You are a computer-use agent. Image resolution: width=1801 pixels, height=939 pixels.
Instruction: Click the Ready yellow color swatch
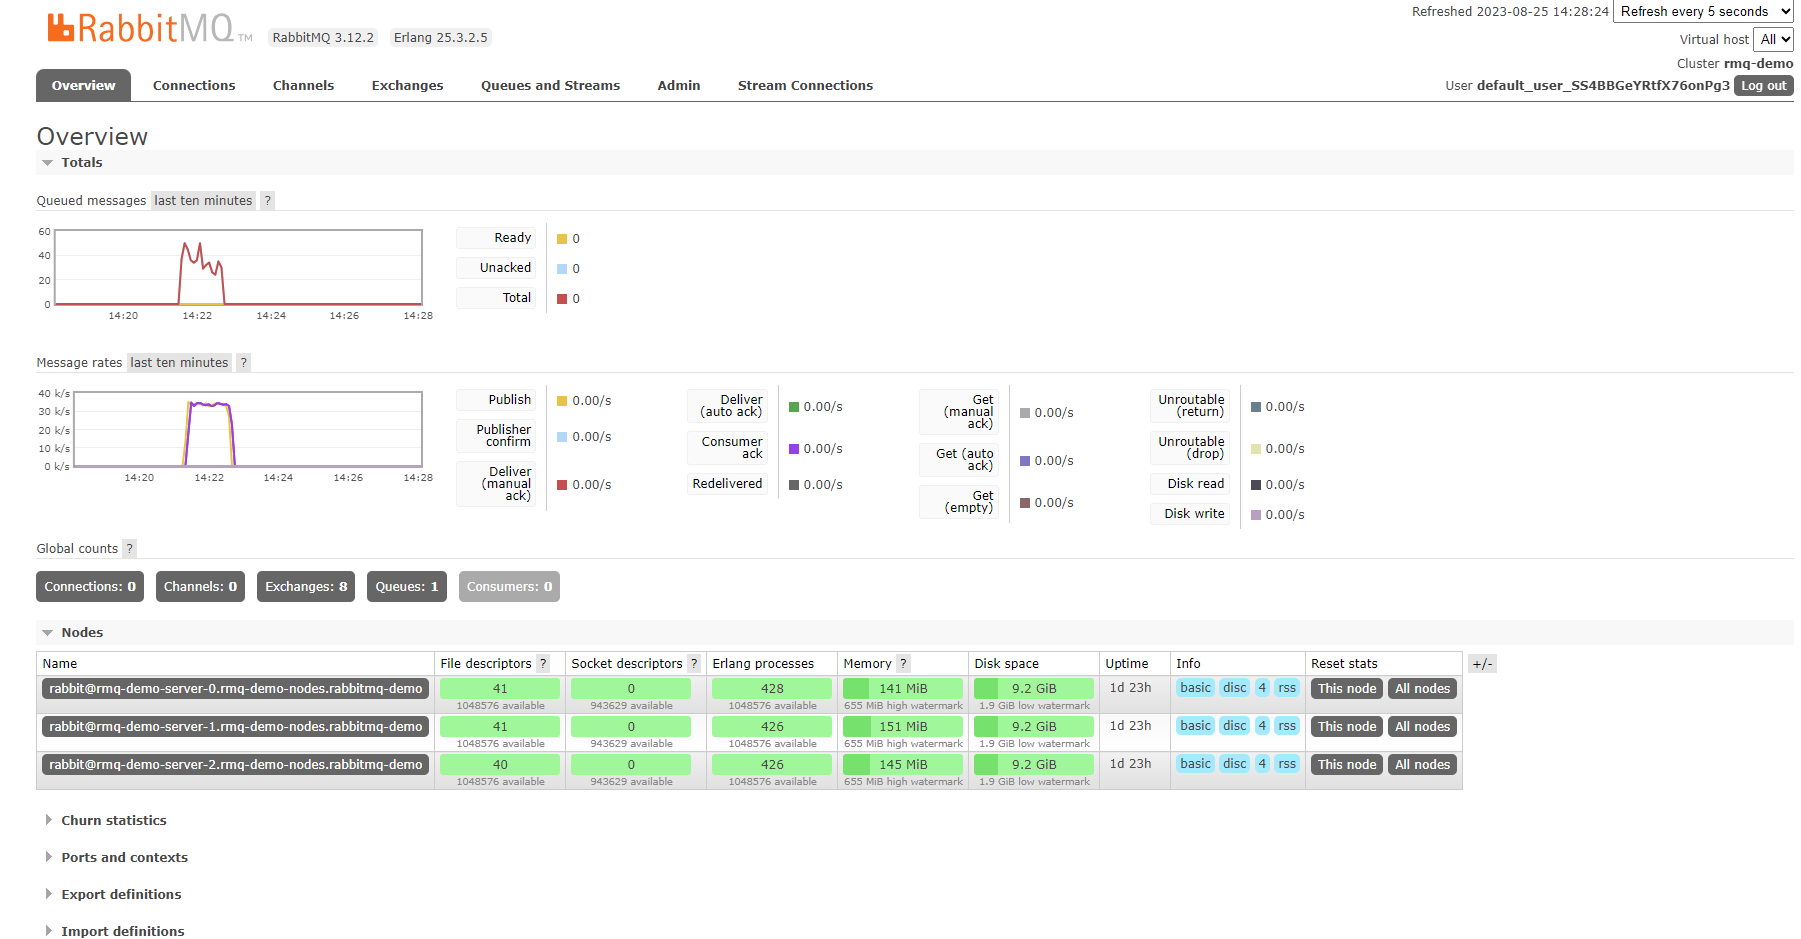tap(562, 239)
